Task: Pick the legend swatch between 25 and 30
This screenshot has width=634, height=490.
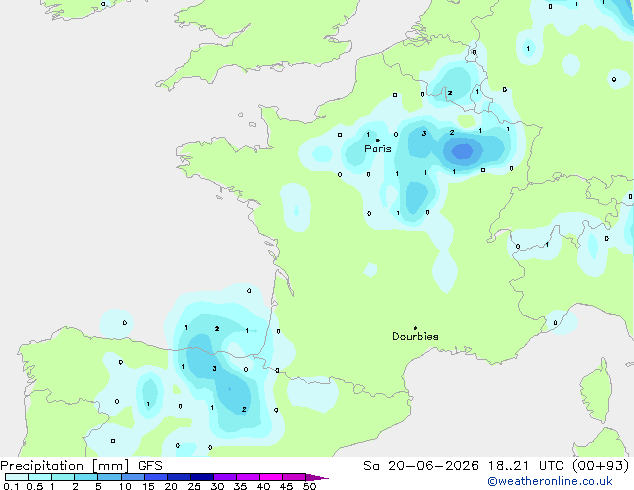Action: tap(201, 477)
